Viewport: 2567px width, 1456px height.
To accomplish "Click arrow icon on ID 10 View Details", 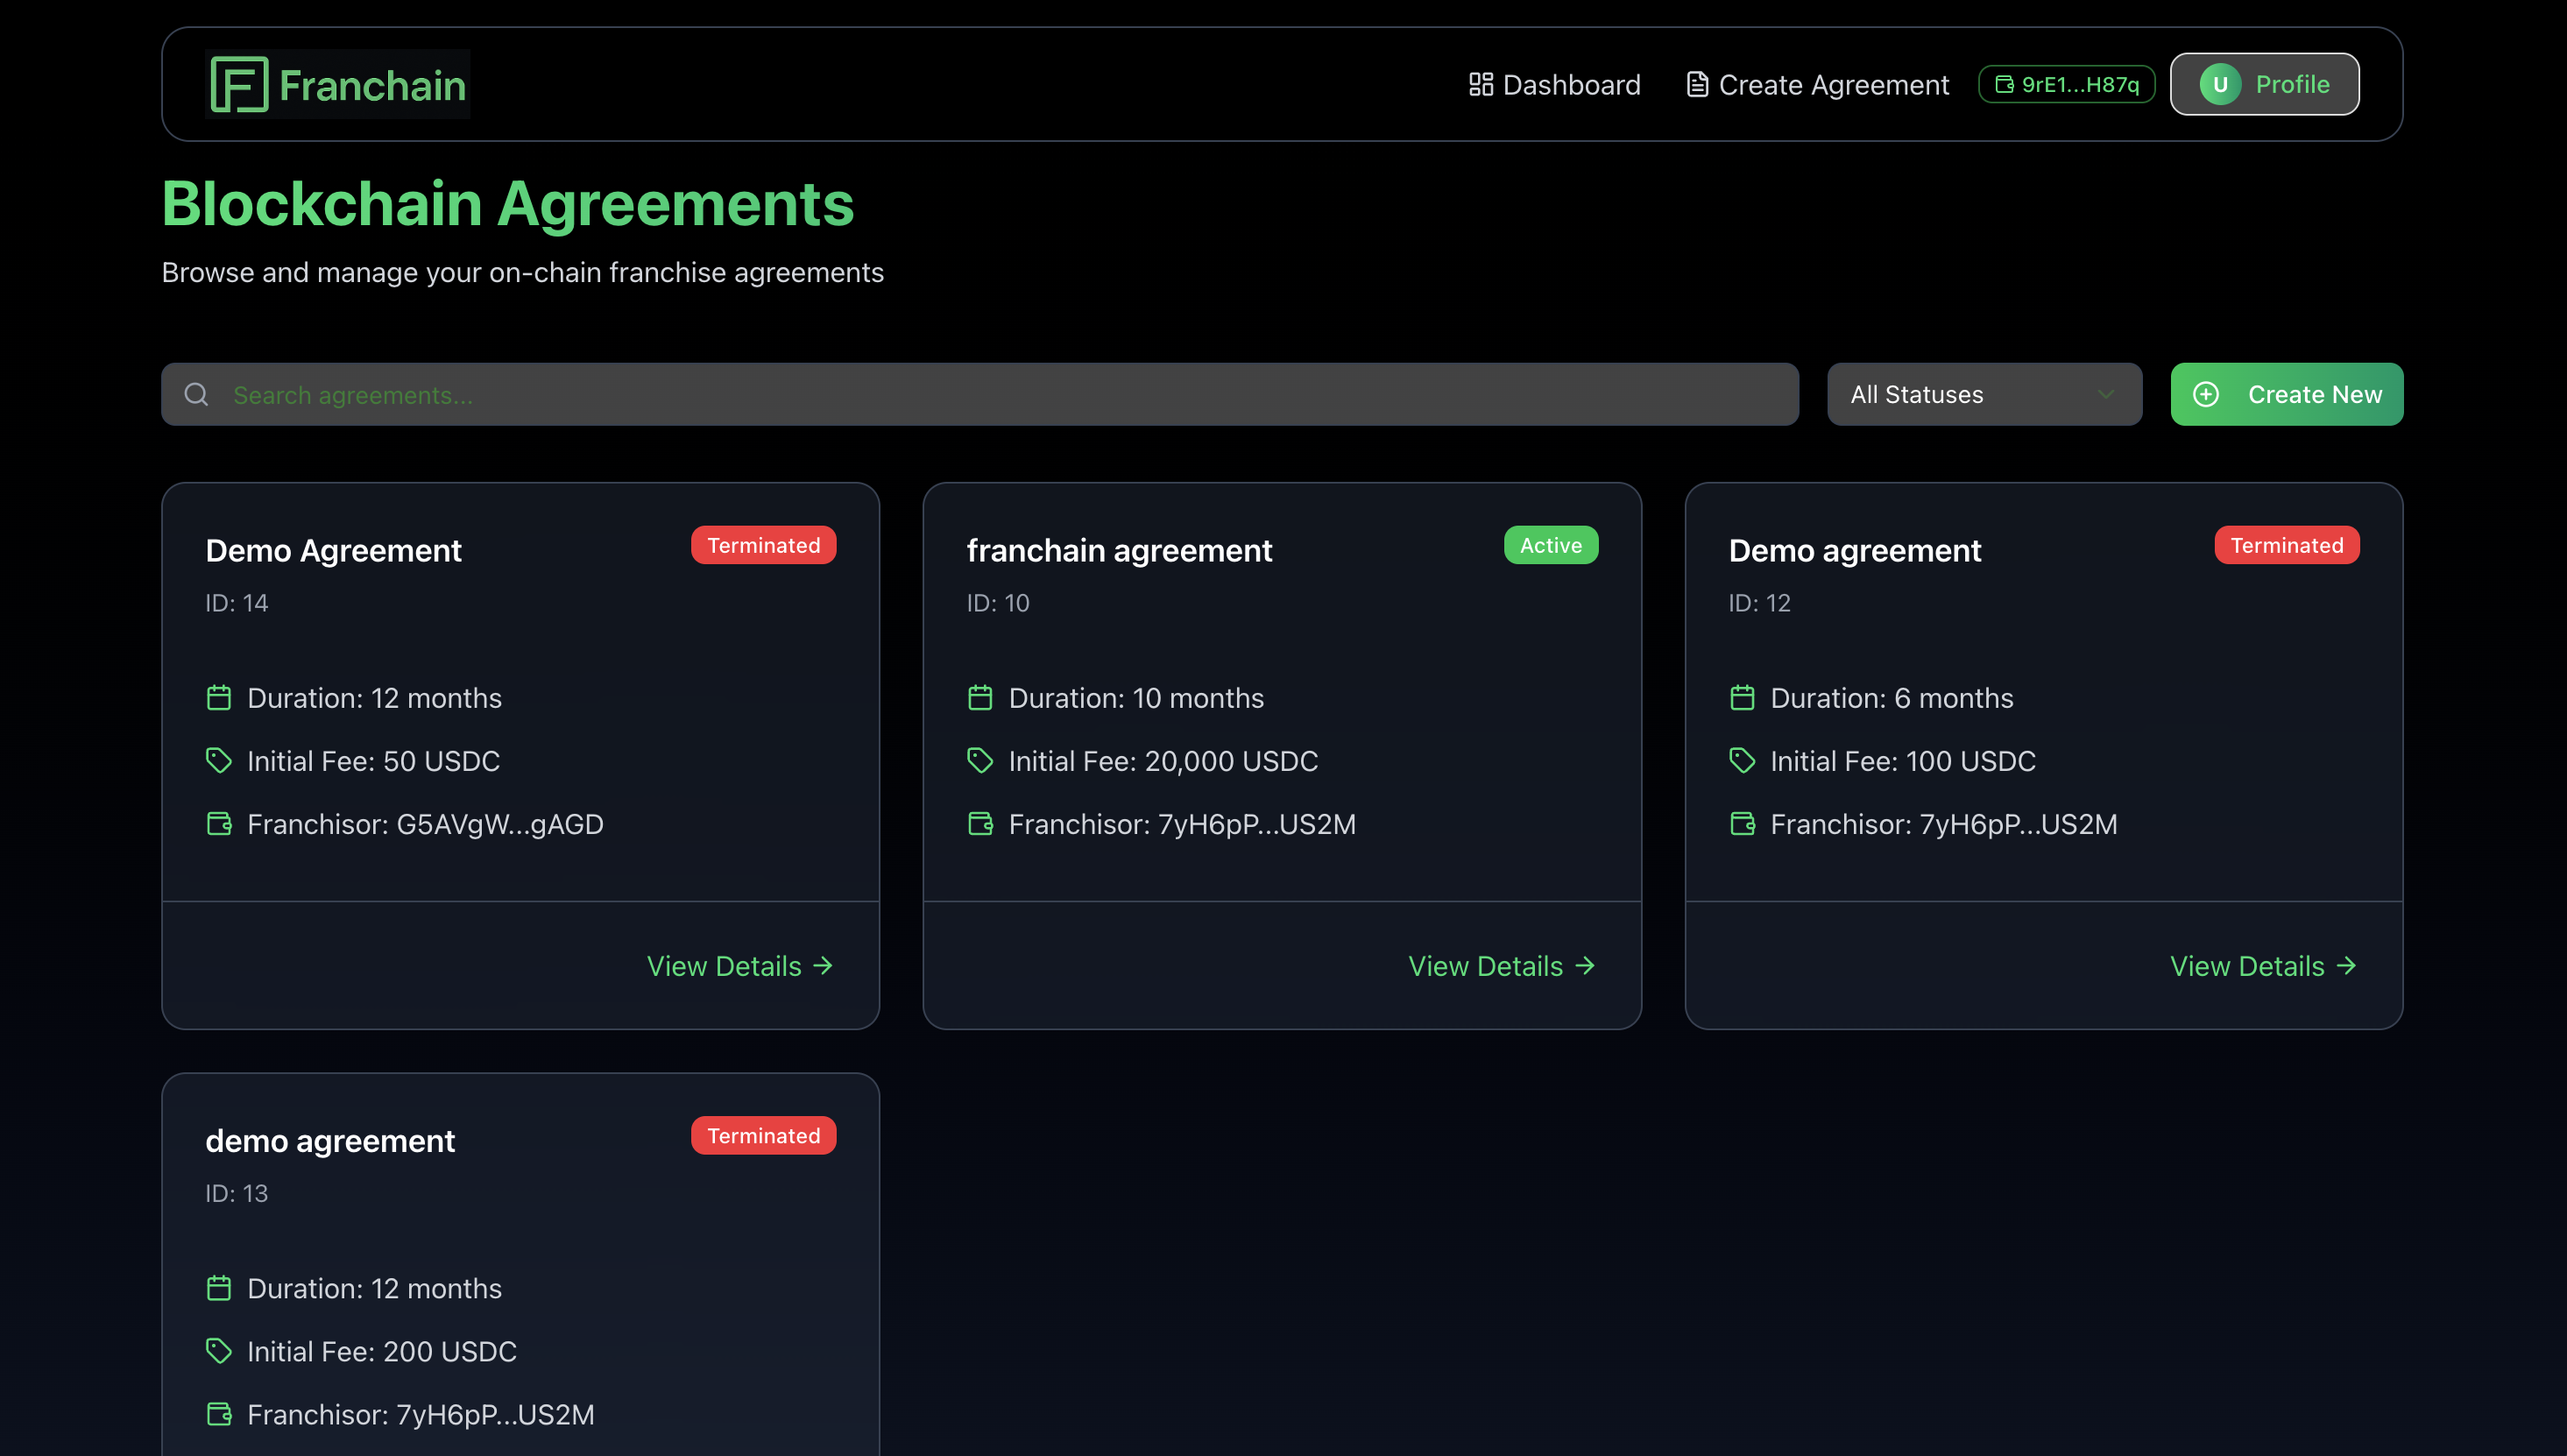I will click(x=1585, y=965).
